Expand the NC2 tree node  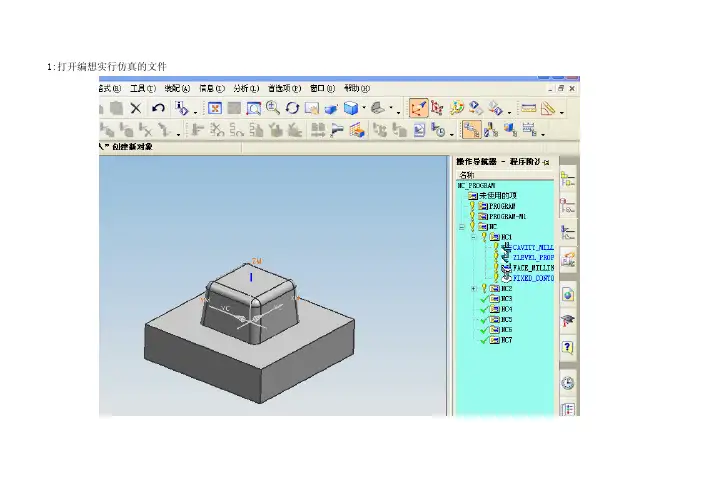click(473, 288)
